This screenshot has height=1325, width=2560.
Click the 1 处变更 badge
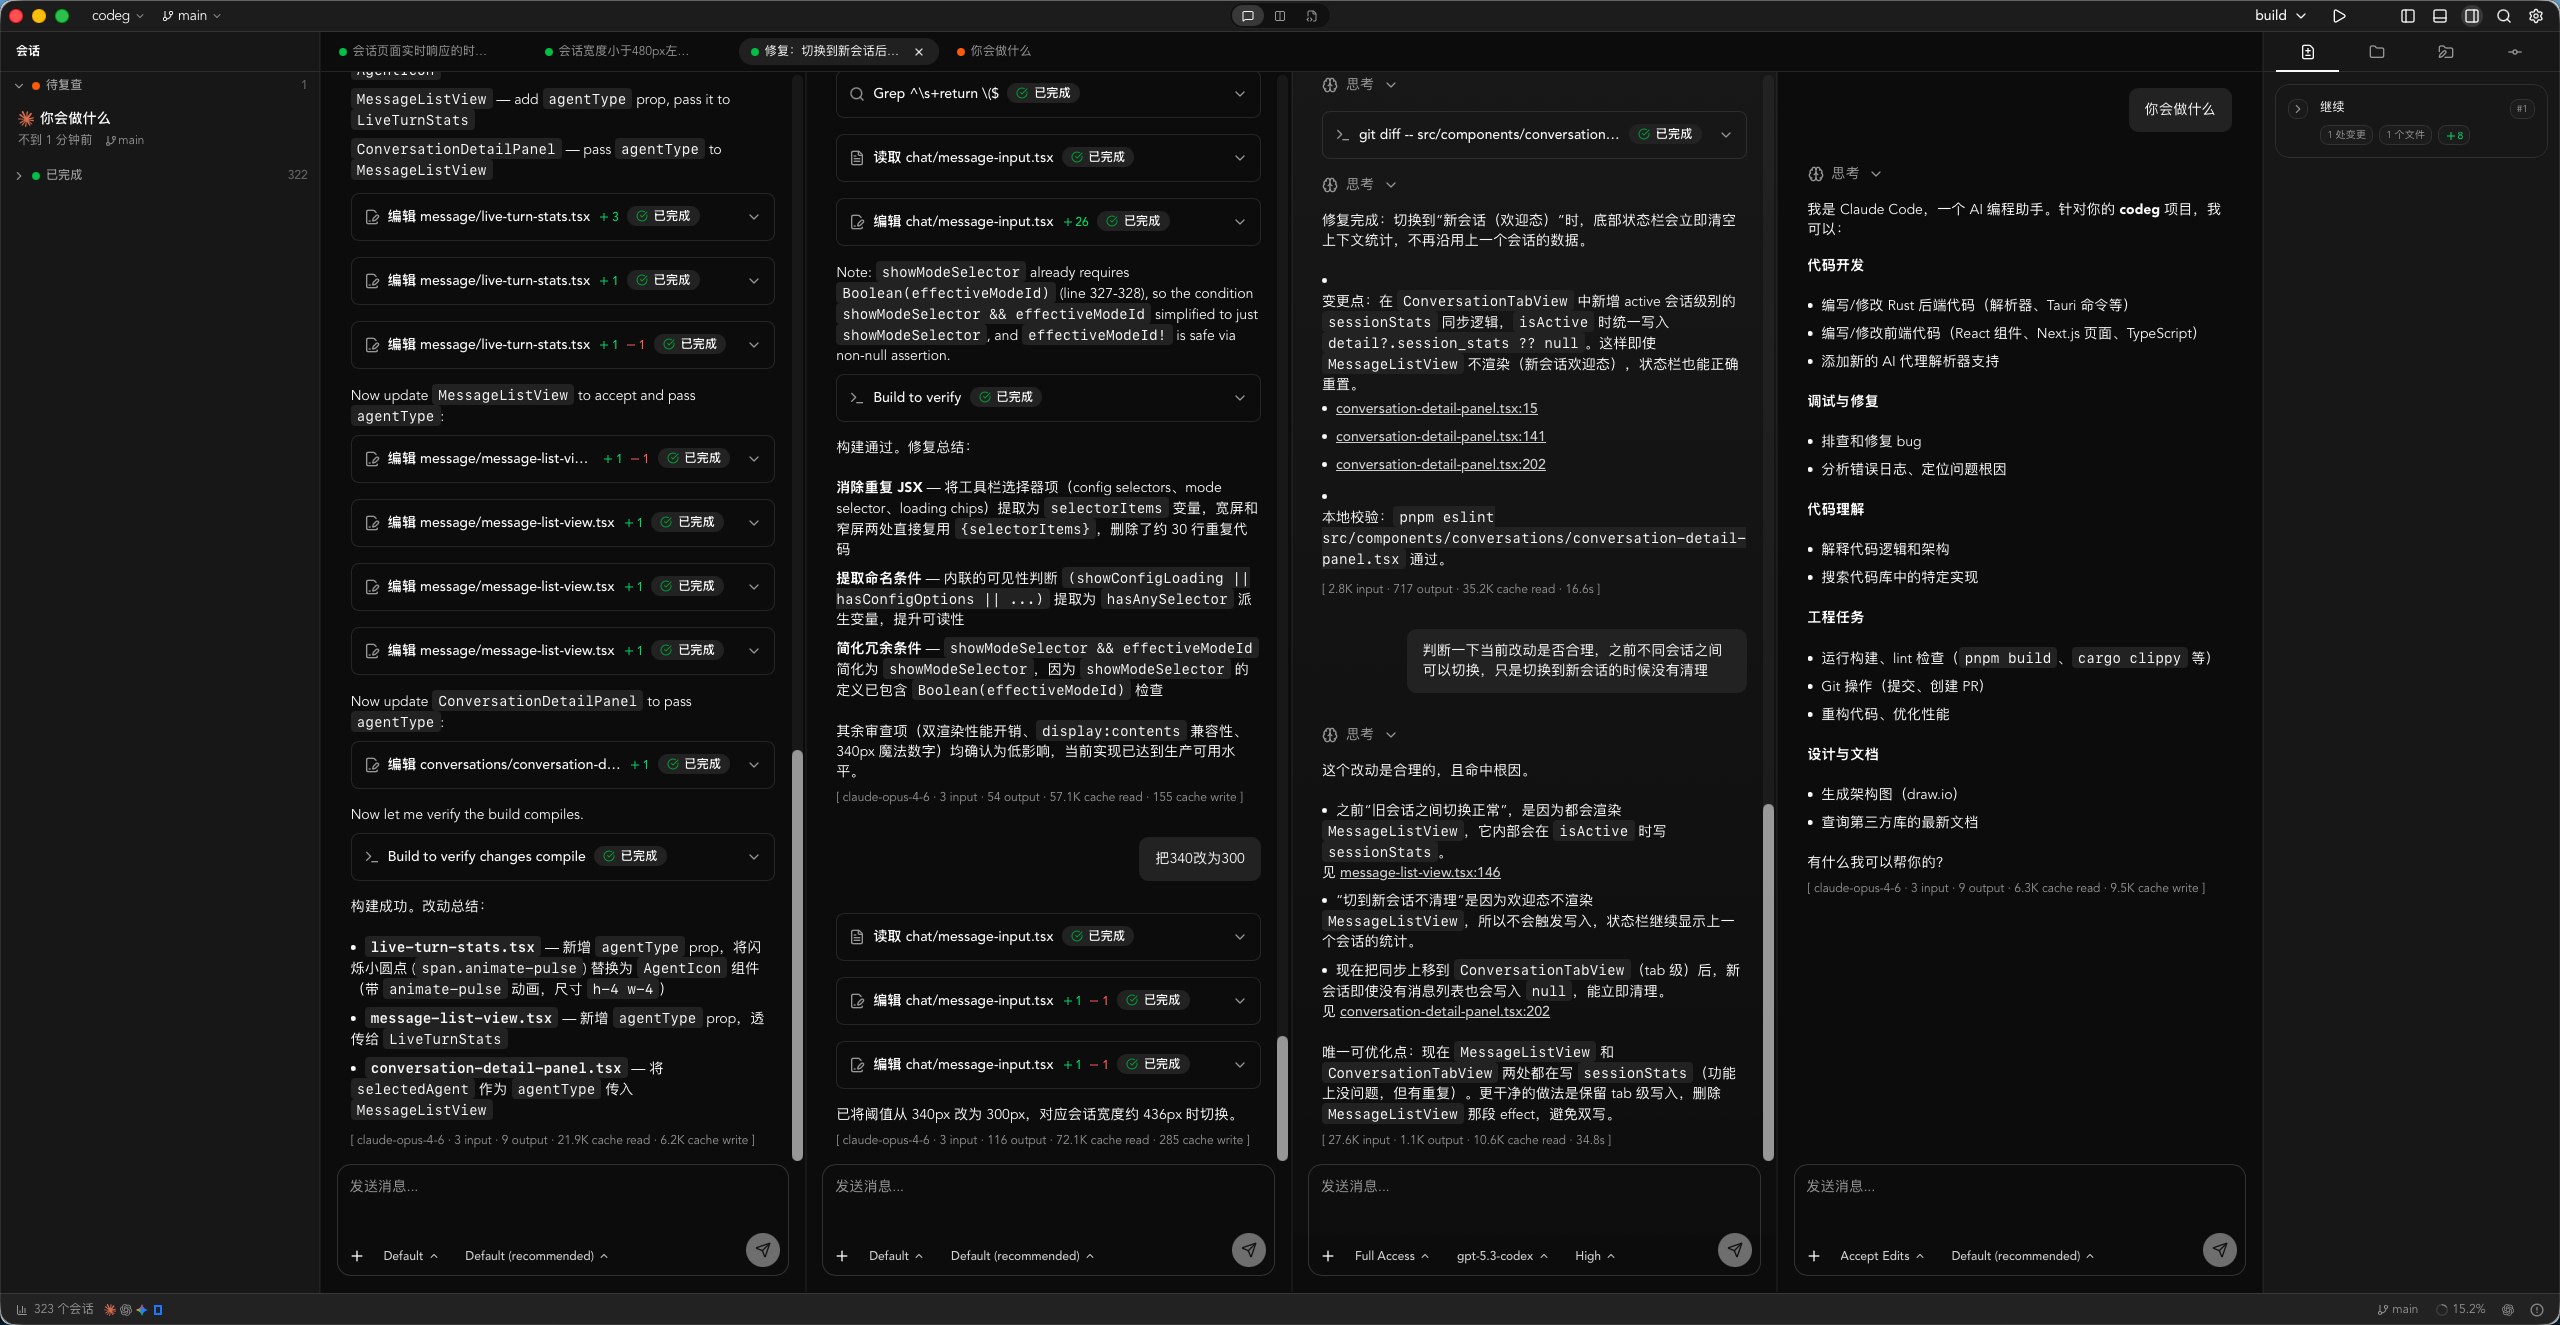[x=2346, y=135]
